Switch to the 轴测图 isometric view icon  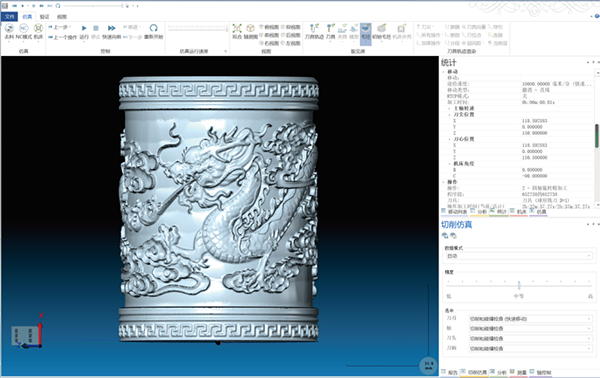pos(250,31)
